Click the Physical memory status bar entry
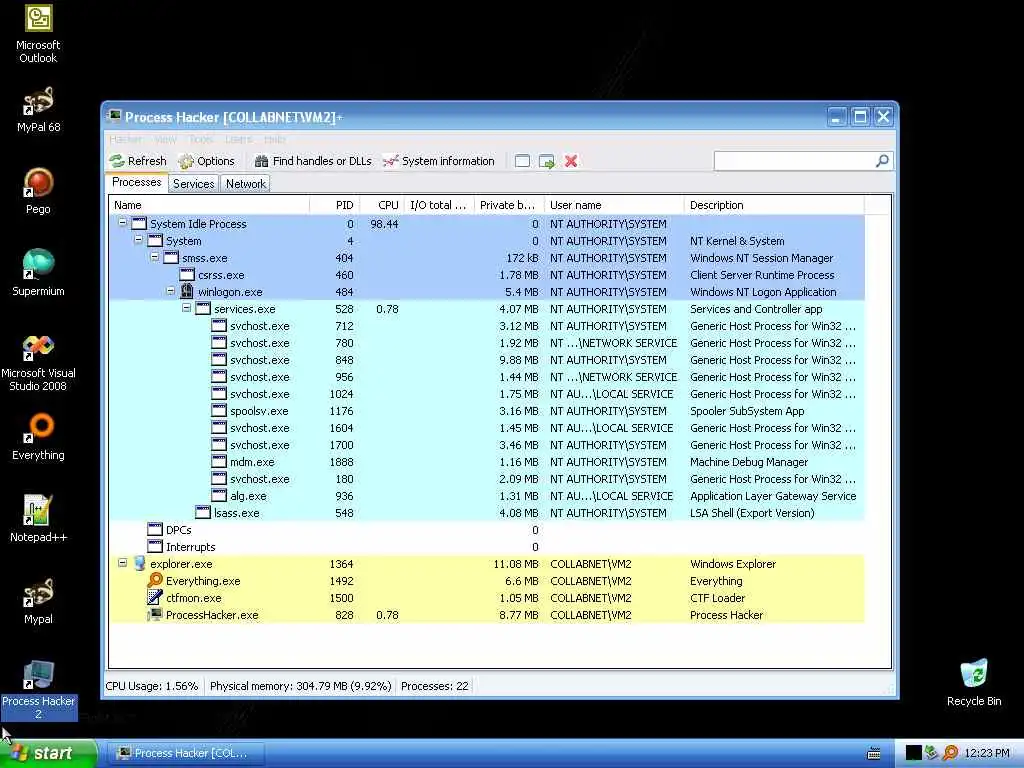 click(x=300, y=686)
